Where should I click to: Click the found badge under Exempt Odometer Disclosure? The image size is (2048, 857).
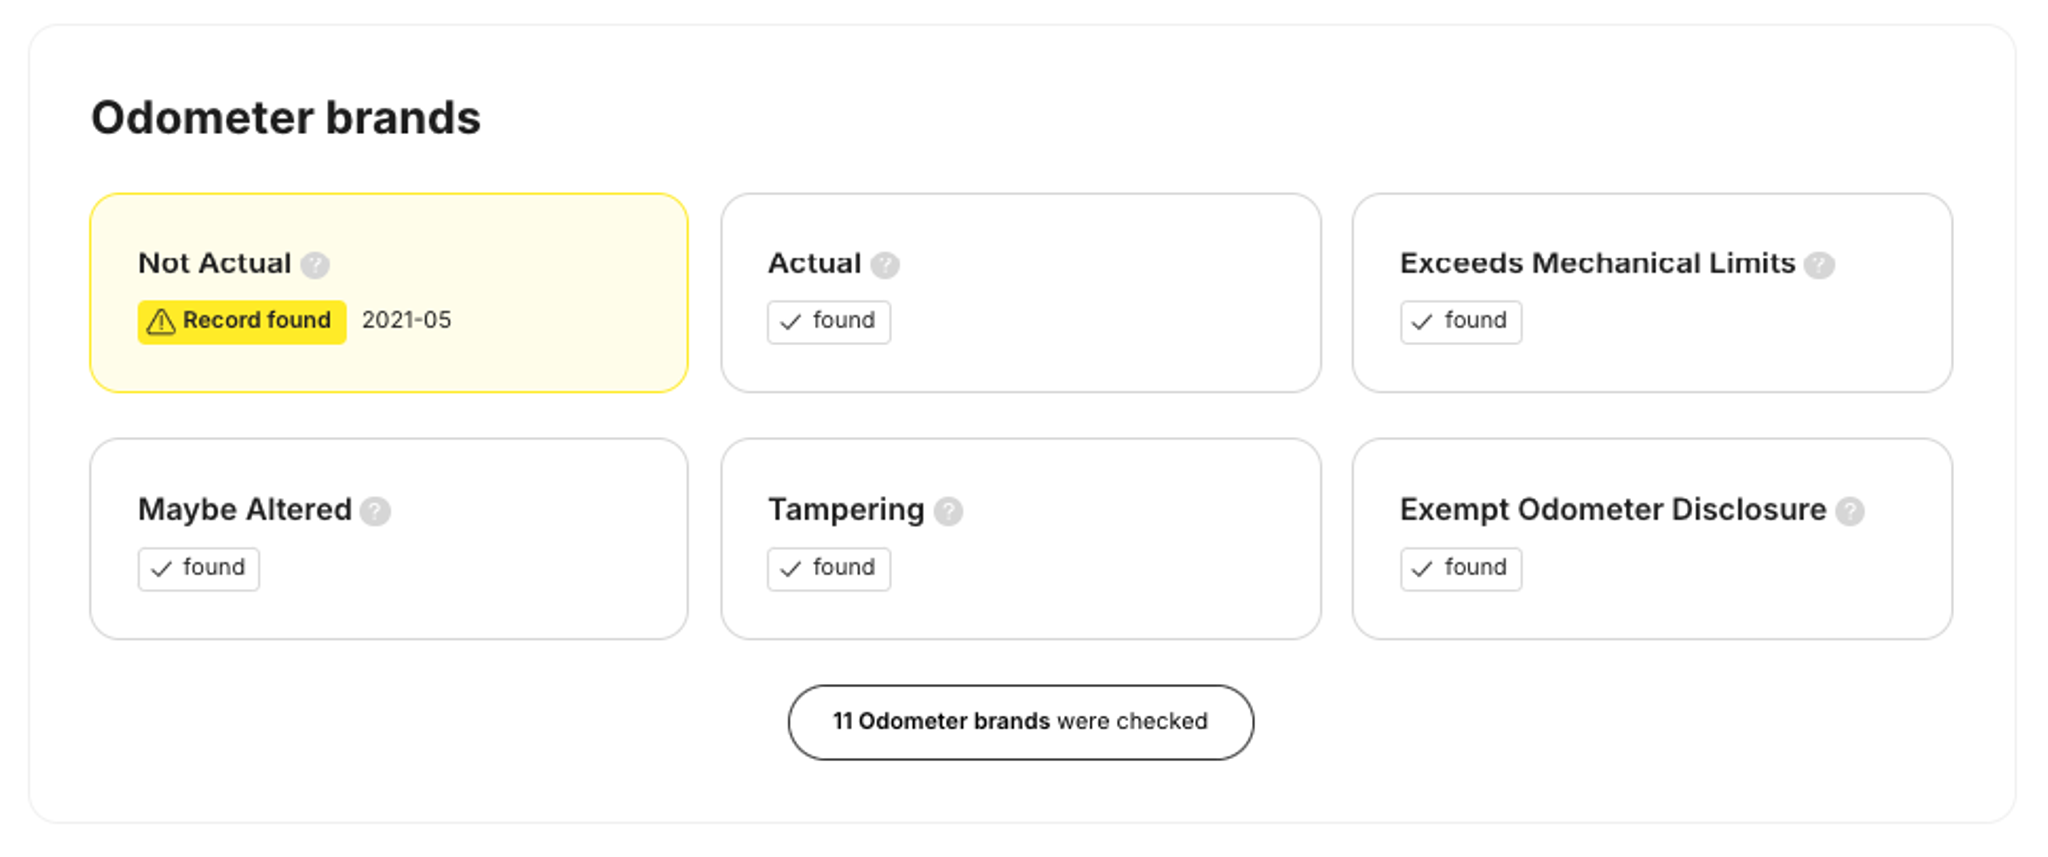click(1460, 569)
